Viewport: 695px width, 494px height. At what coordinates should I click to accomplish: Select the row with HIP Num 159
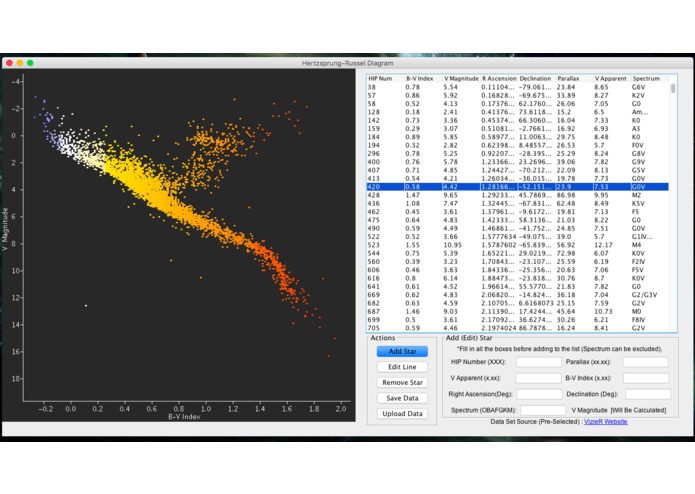(x=518, y=128)
